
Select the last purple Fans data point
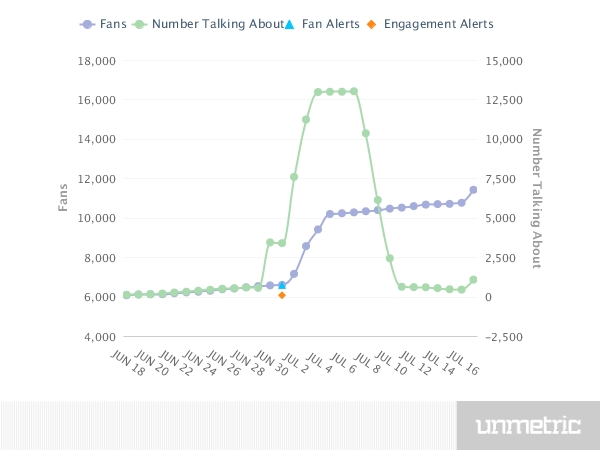point(473,190)
